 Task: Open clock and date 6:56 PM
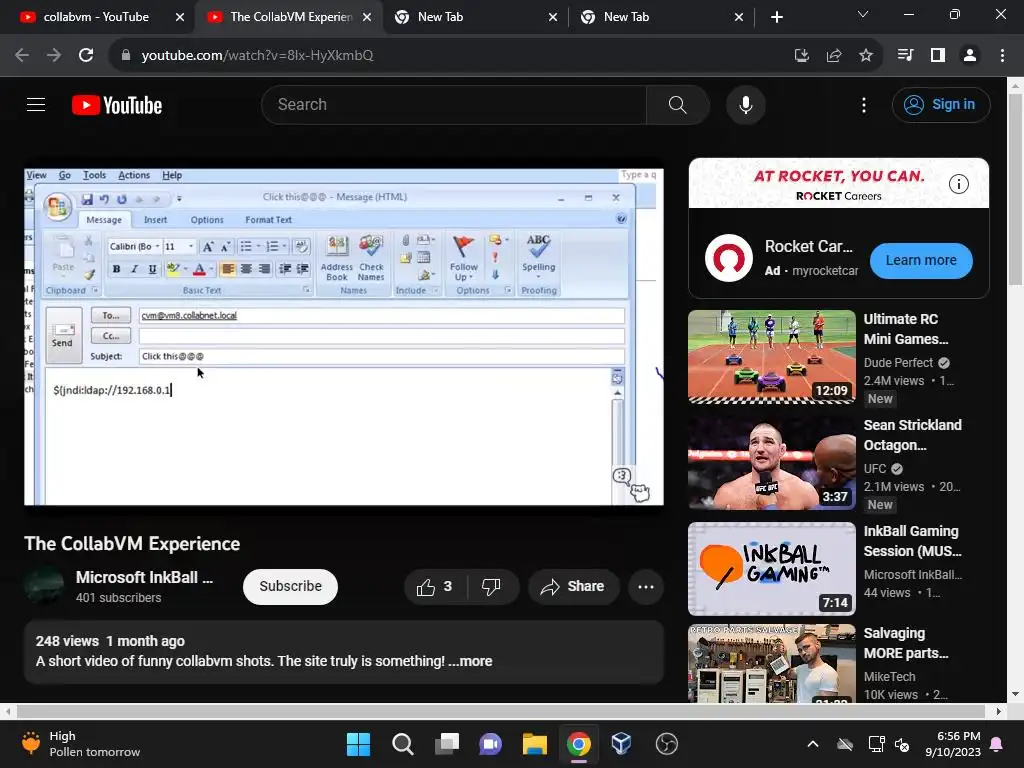(x=953, y=744)
